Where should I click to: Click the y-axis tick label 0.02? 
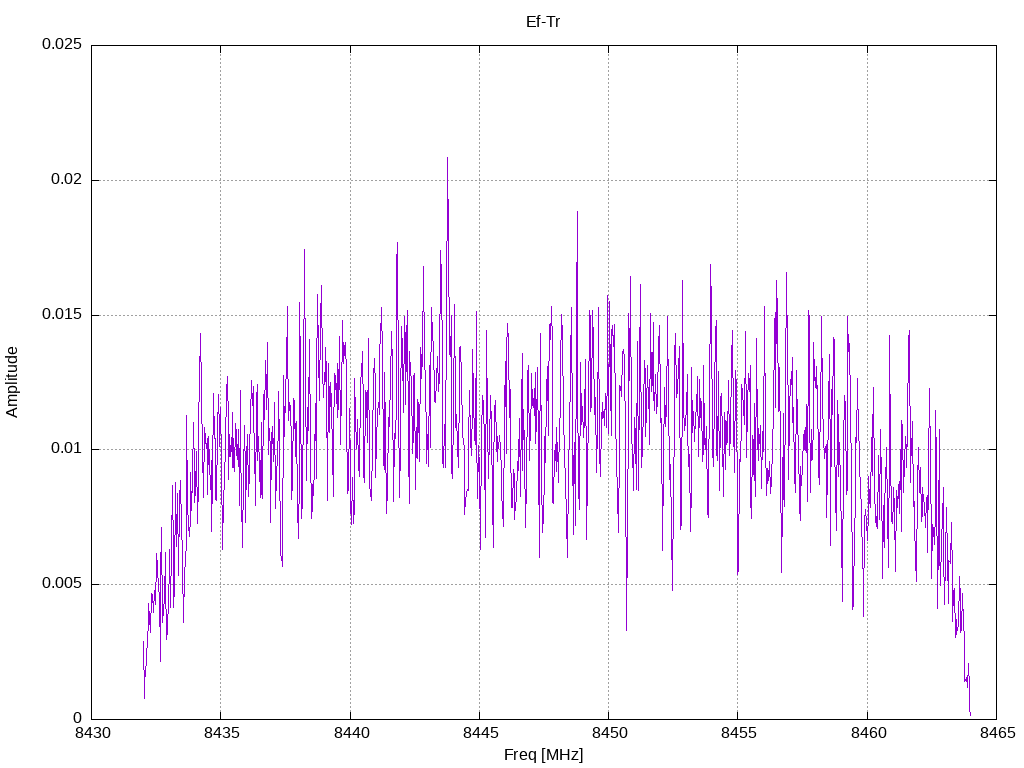point(67,180)
